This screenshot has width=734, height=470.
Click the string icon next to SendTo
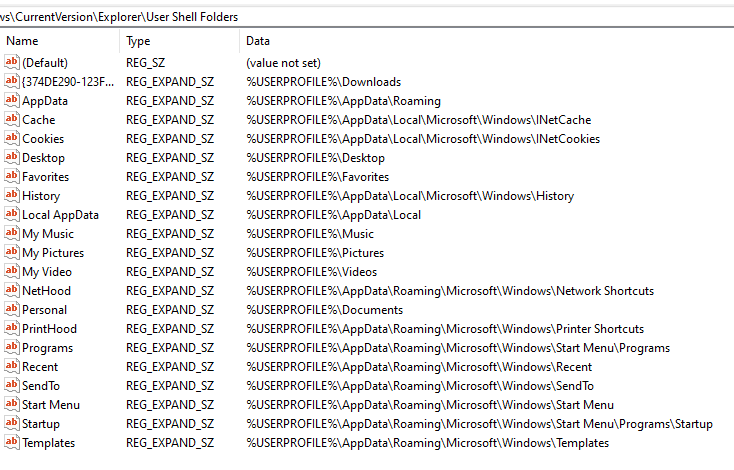point(12,386)
